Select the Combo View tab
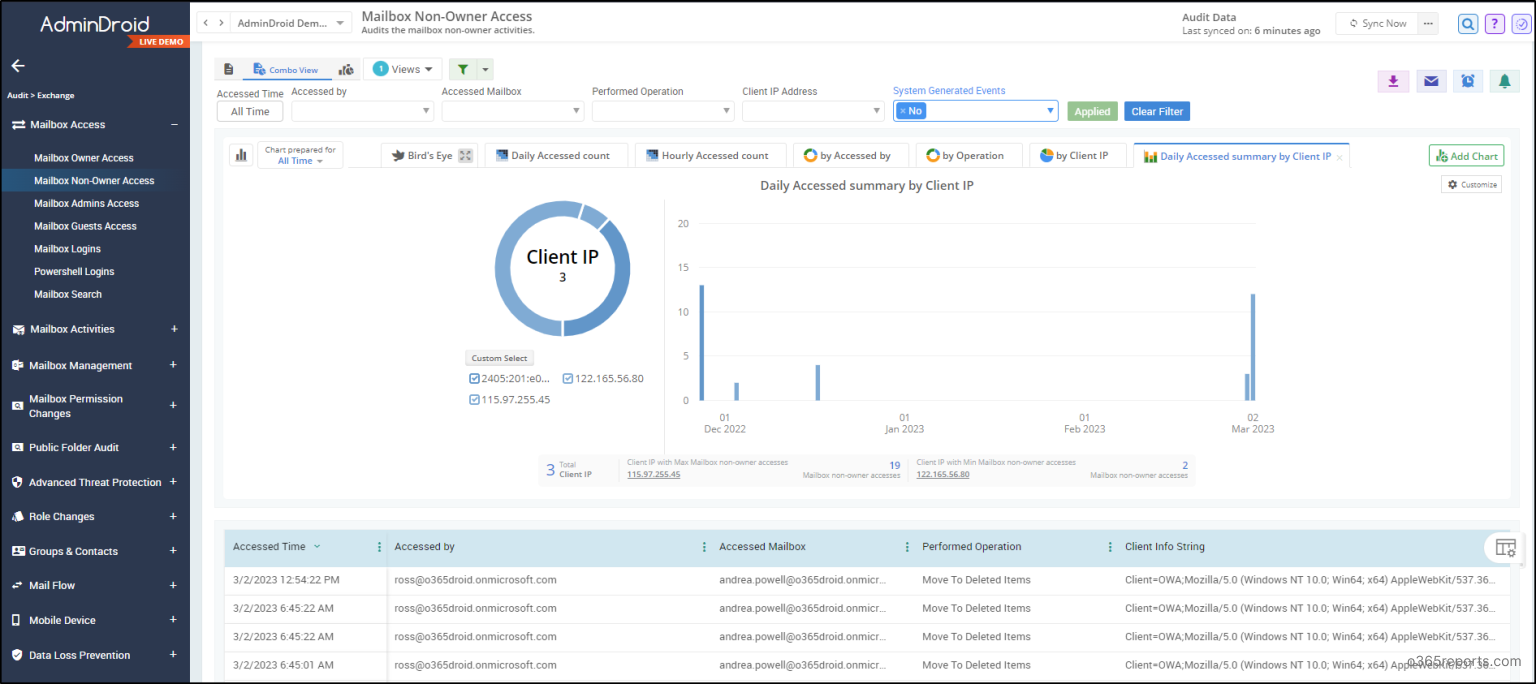1536x684 pixels. tap(286, 70)
